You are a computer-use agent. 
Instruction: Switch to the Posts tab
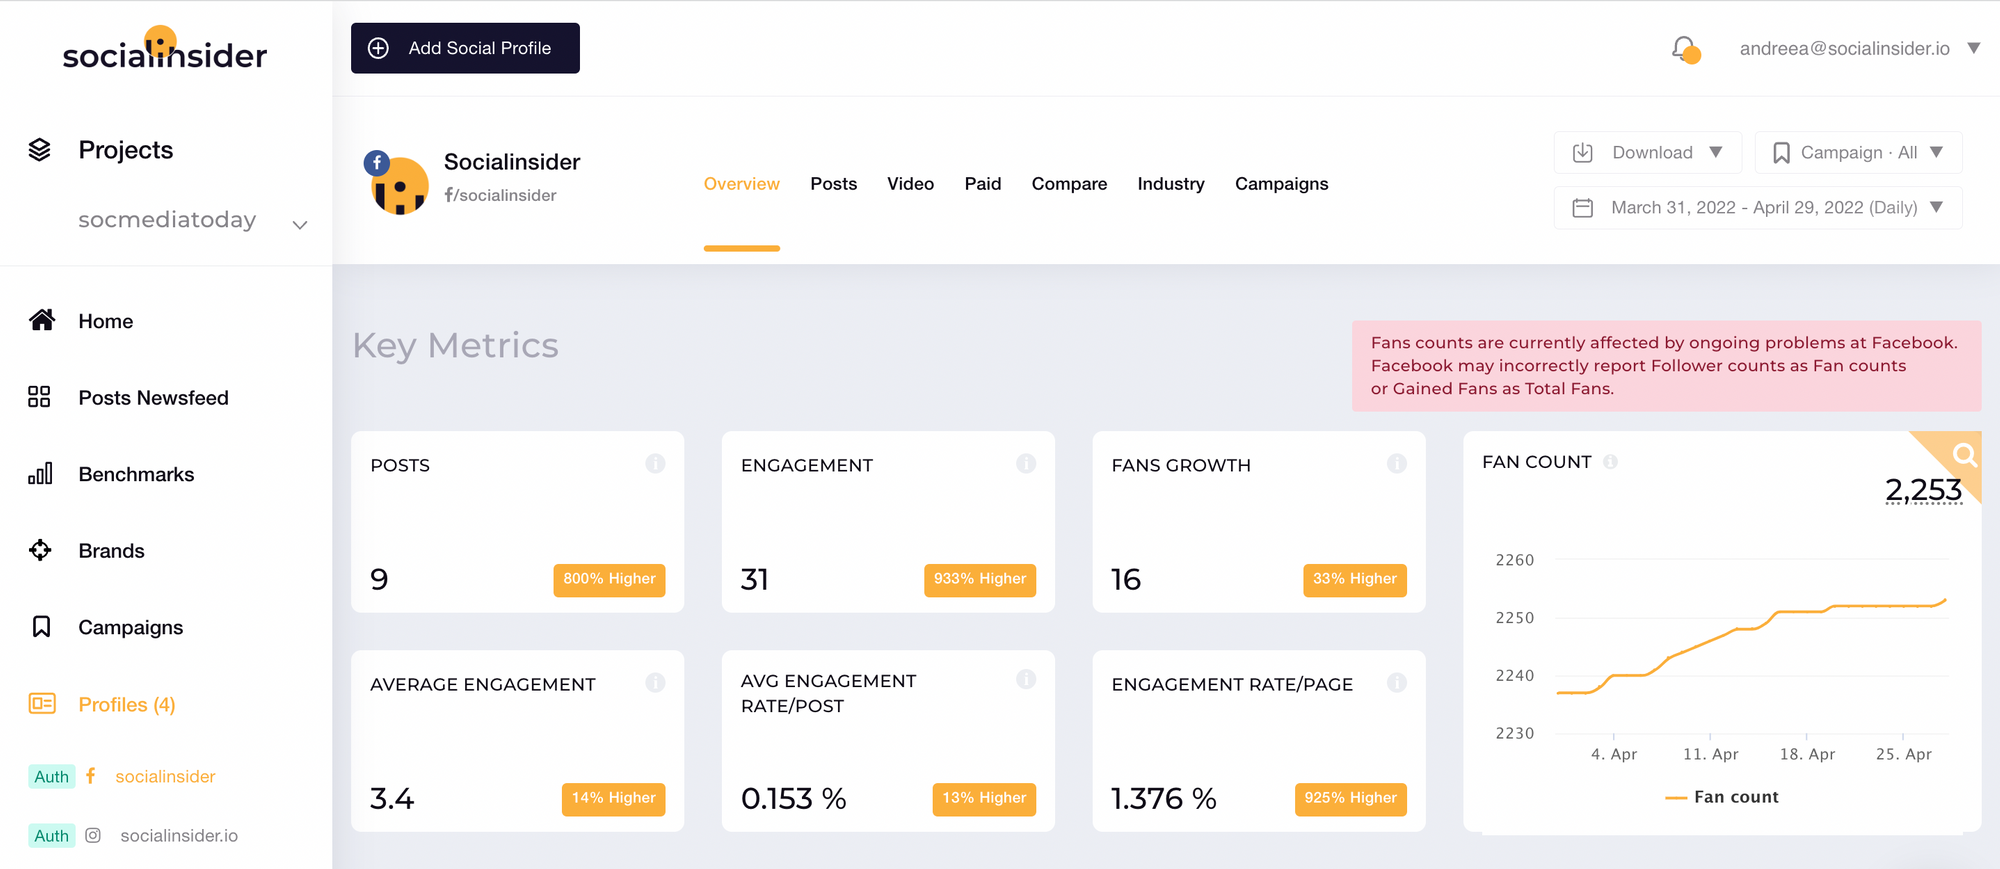click(833, 184)
